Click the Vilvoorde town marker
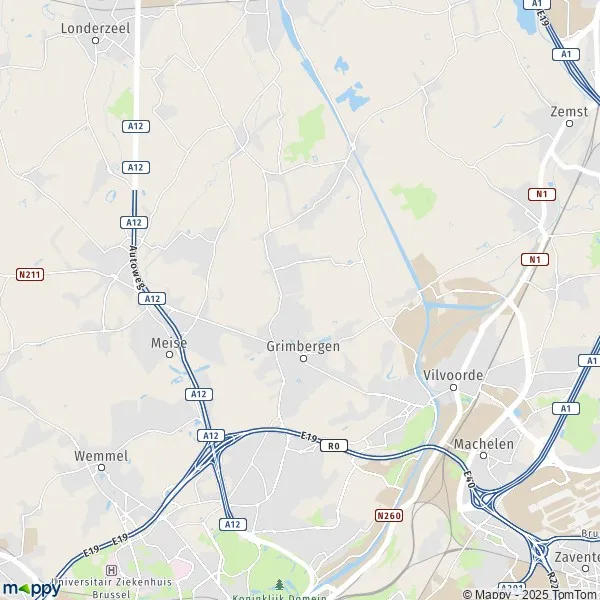 pyautogui.click(x=453, y=387)
